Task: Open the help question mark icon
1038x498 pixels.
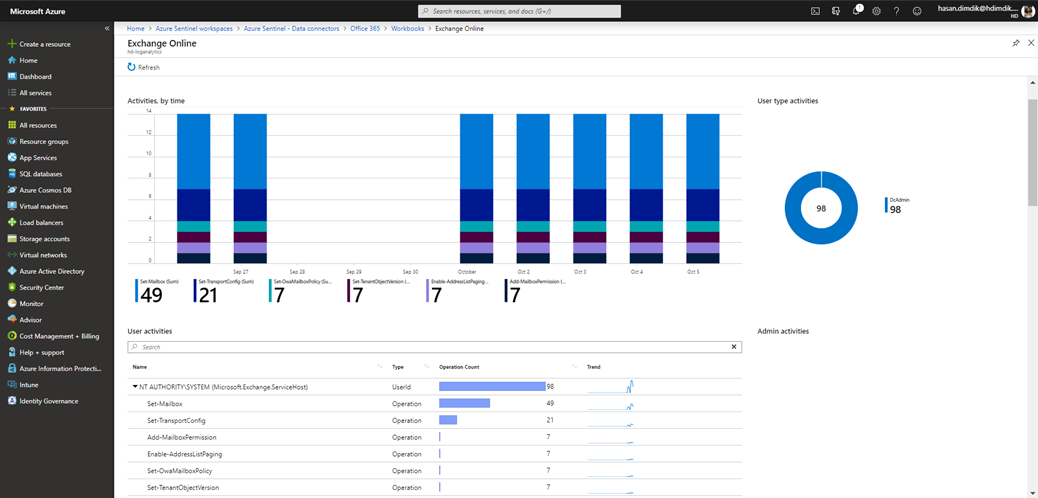Action: (x=896, y=11)
